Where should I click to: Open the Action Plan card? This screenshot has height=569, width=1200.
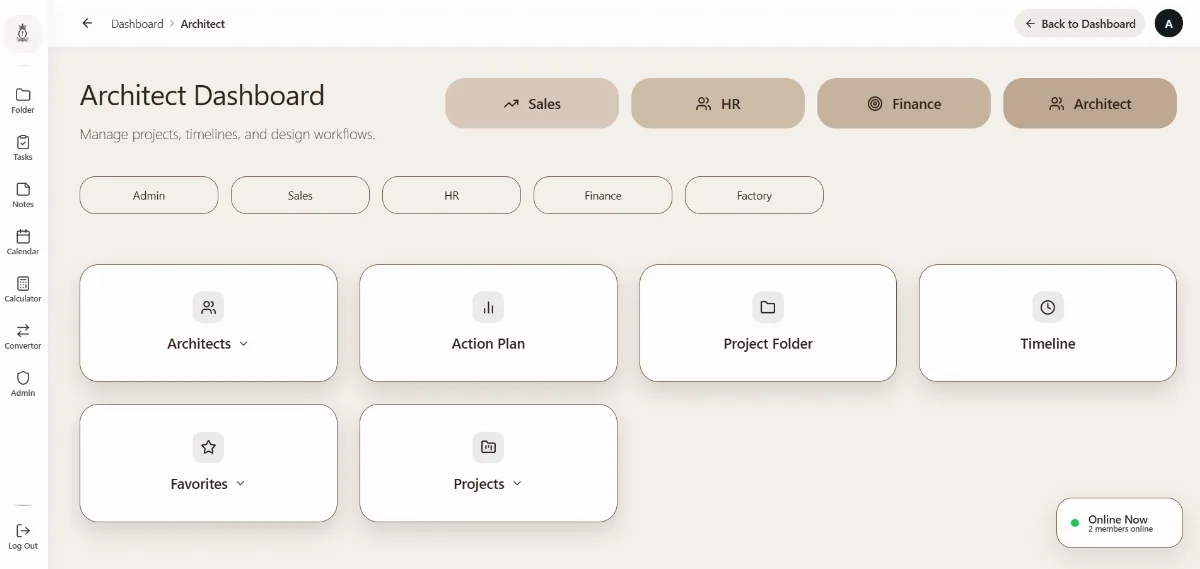(x=488, y=323)
